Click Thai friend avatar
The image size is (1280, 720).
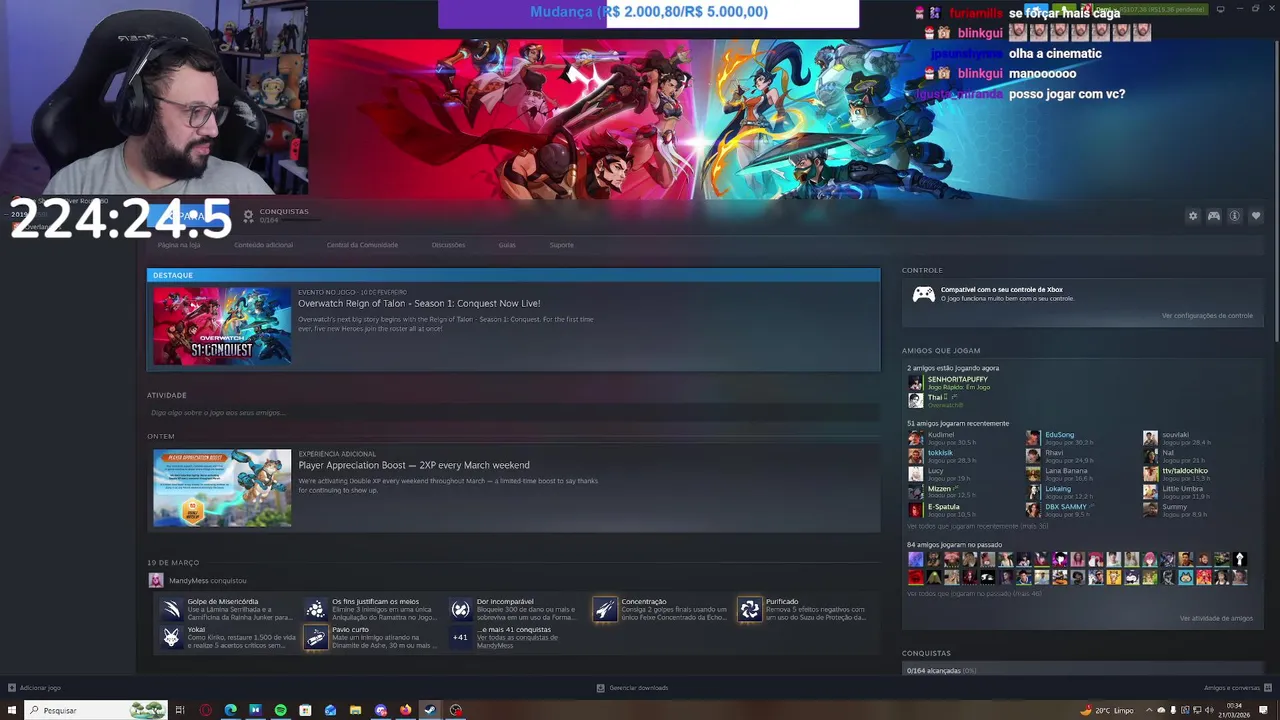pyautogui.click(x=915, y=400)
